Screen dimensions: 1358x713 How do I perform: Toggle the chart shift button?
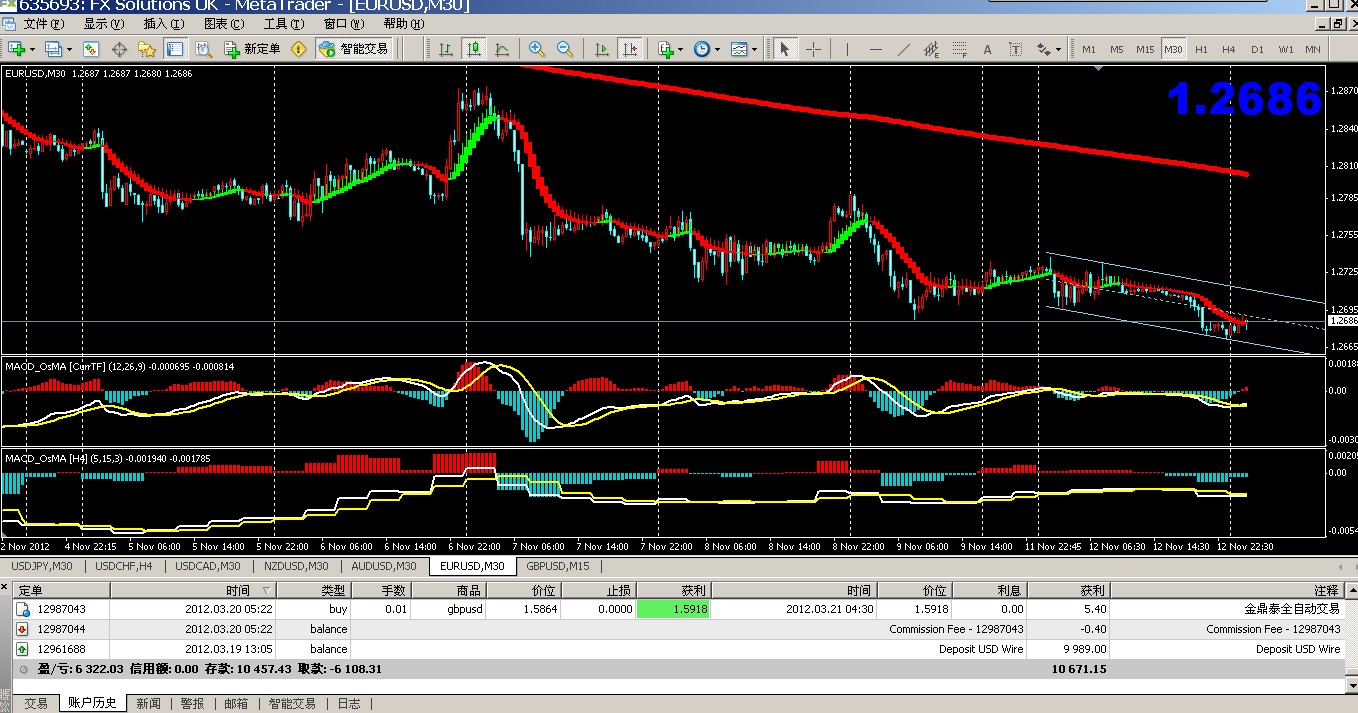(x=630, y=49)
